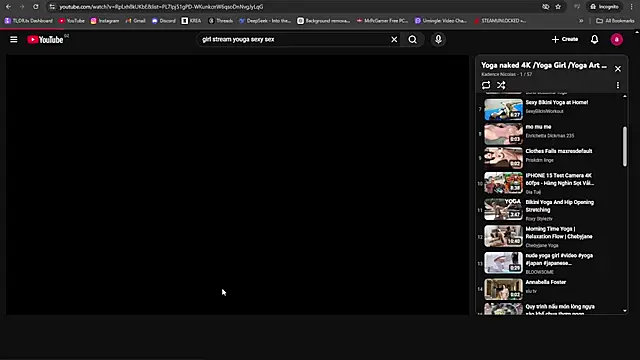Open the notifications bell
Screen dimensions: 640x360
pyautogui.click(x=594, y=40)
